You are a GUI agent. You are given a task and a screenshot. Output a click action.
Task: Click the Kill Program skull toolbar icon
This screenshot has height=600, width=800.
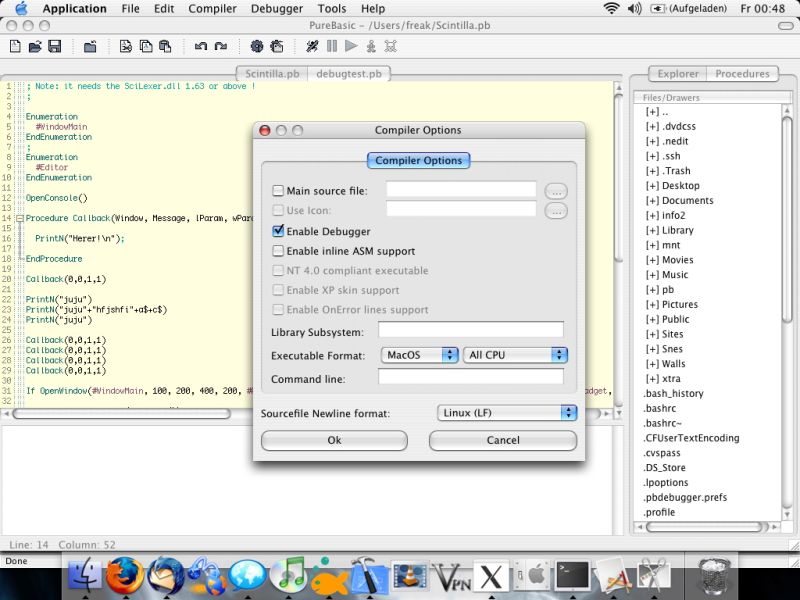point(391,46)
